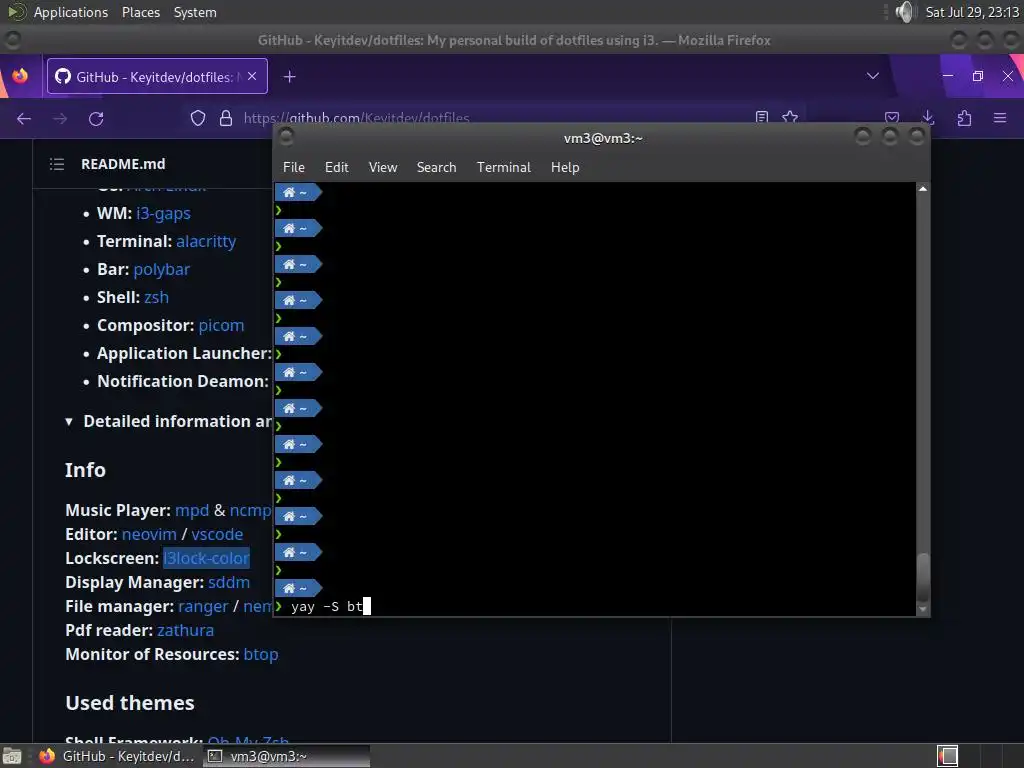Open the terminal Terminal menu

pyautogui.click(x=504, y=167)
